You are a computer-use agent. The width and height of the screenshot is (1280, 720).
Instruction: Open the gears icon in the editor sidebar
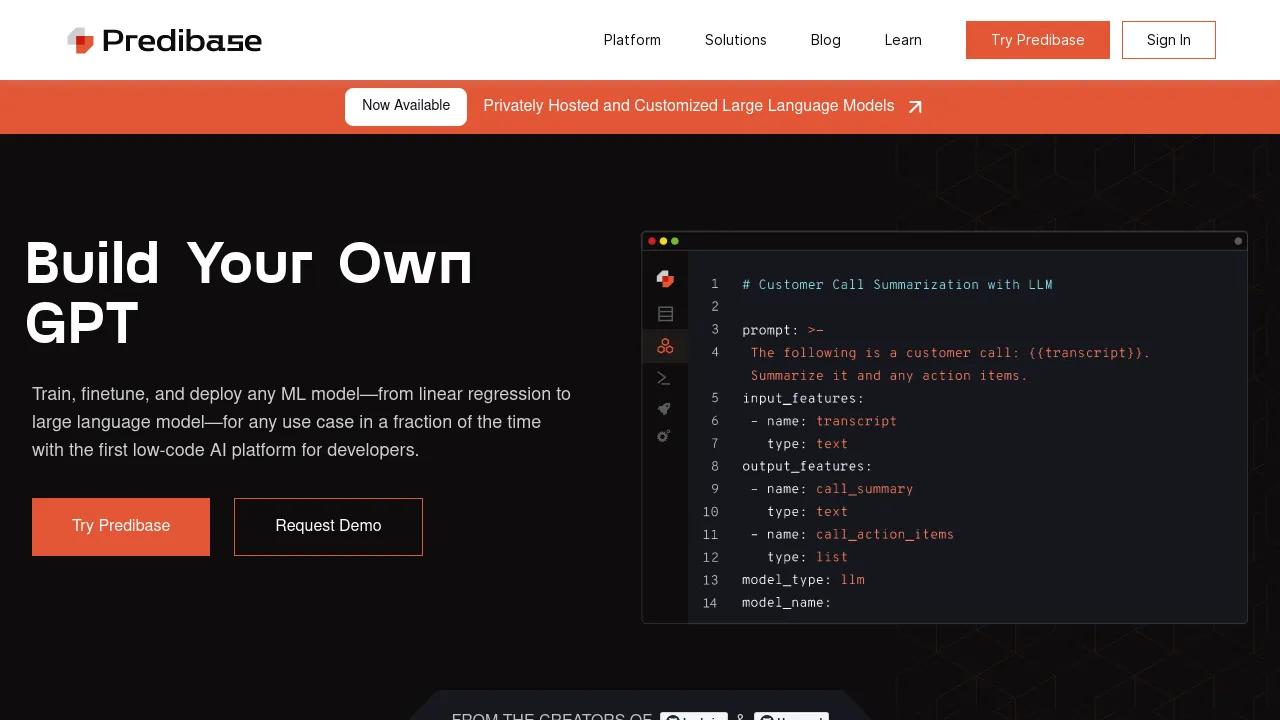point(663,436)
